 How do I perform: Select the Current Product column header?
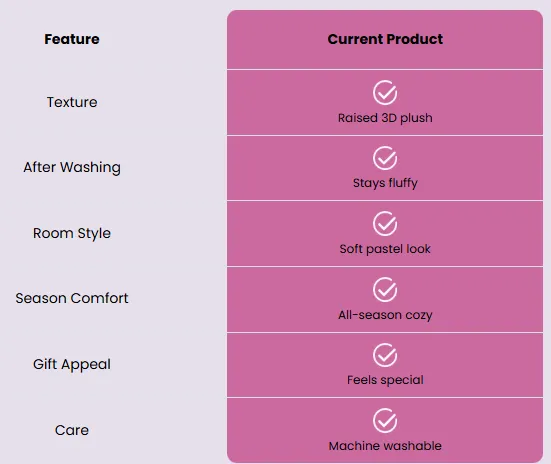[x=385, y=39]
